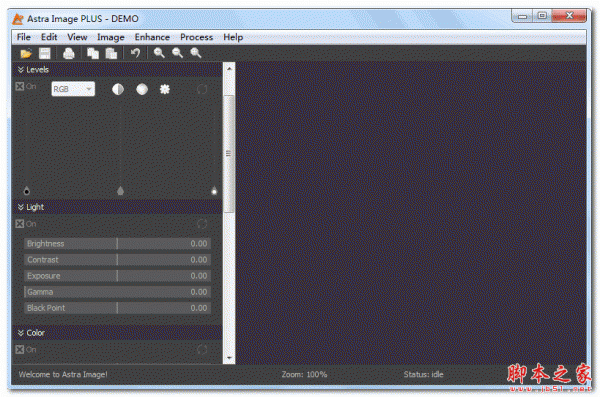Screen dimensions: 600x397
Task: Open the Help menu
Action: coord(233,37)
